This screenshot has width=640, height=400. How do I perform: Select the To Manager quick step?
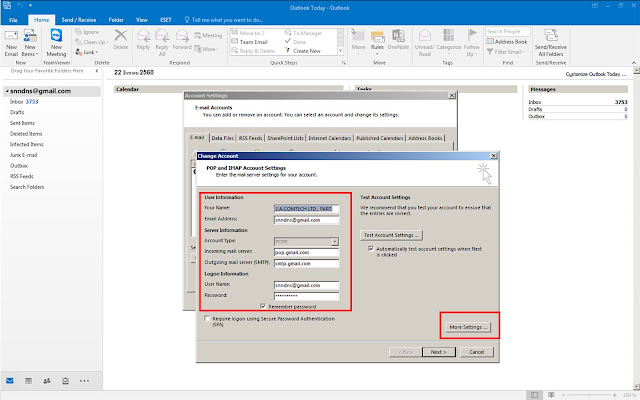(x=303, y=33)
